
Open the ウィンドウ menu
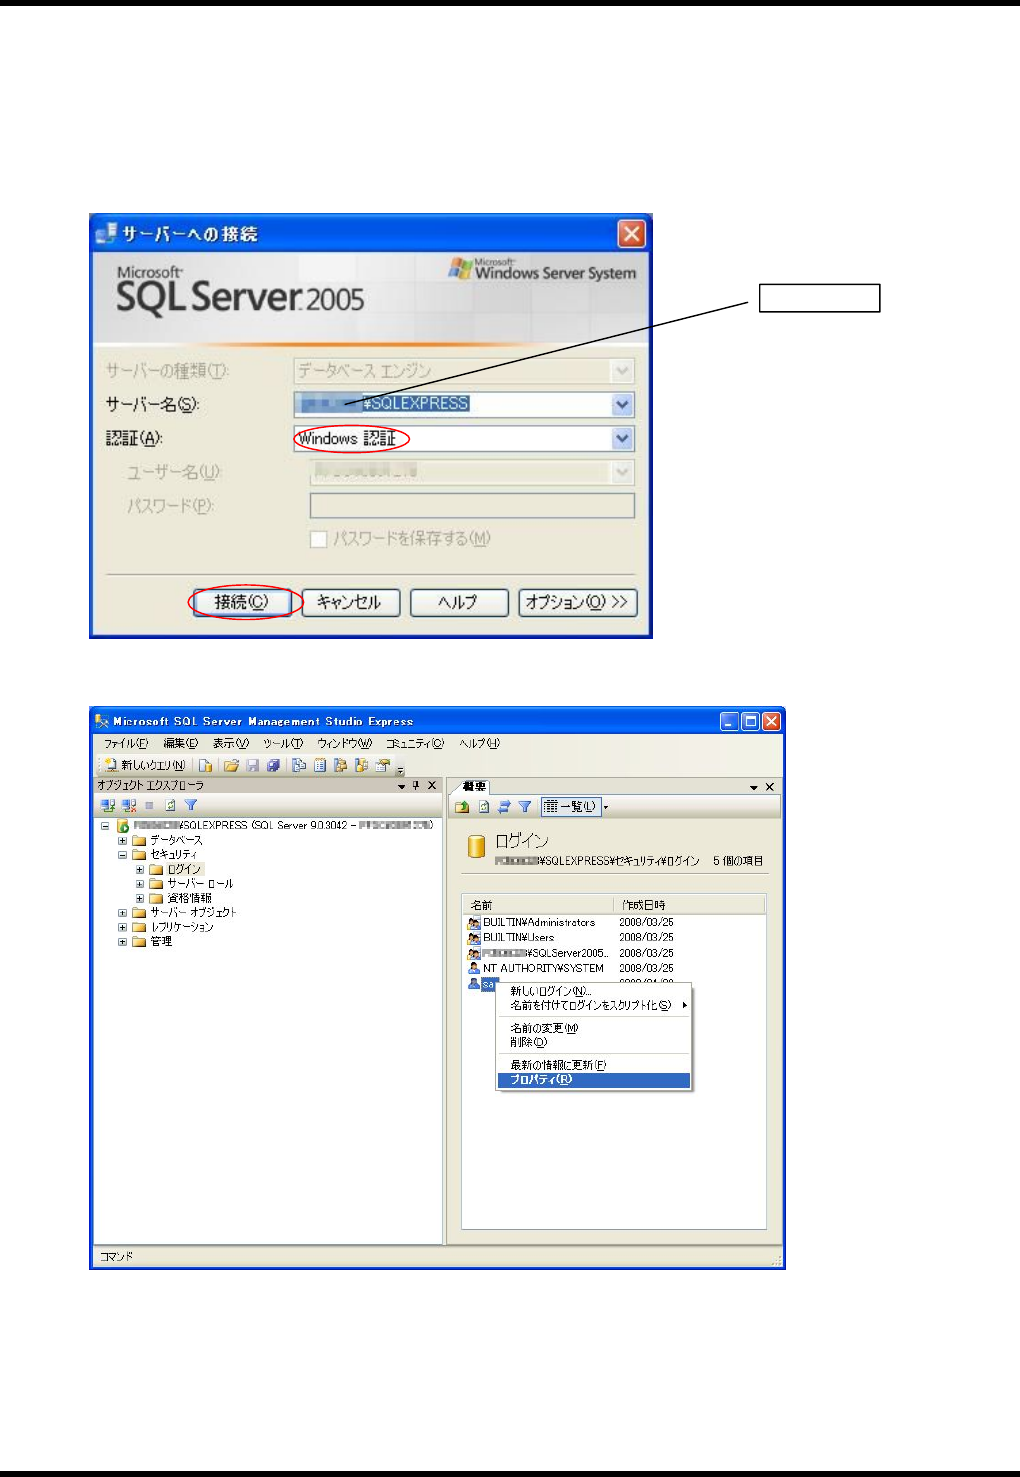344,743
